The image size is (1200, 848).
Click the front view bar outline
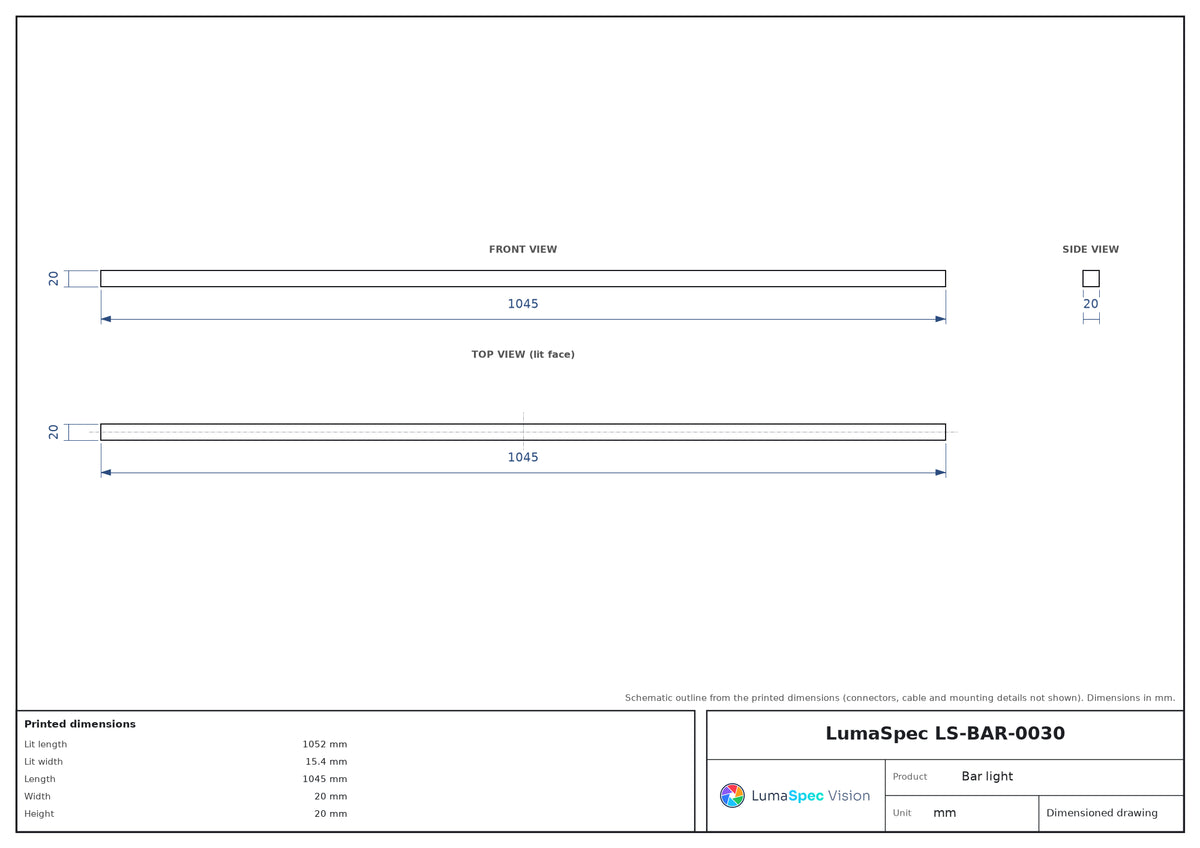523,279
